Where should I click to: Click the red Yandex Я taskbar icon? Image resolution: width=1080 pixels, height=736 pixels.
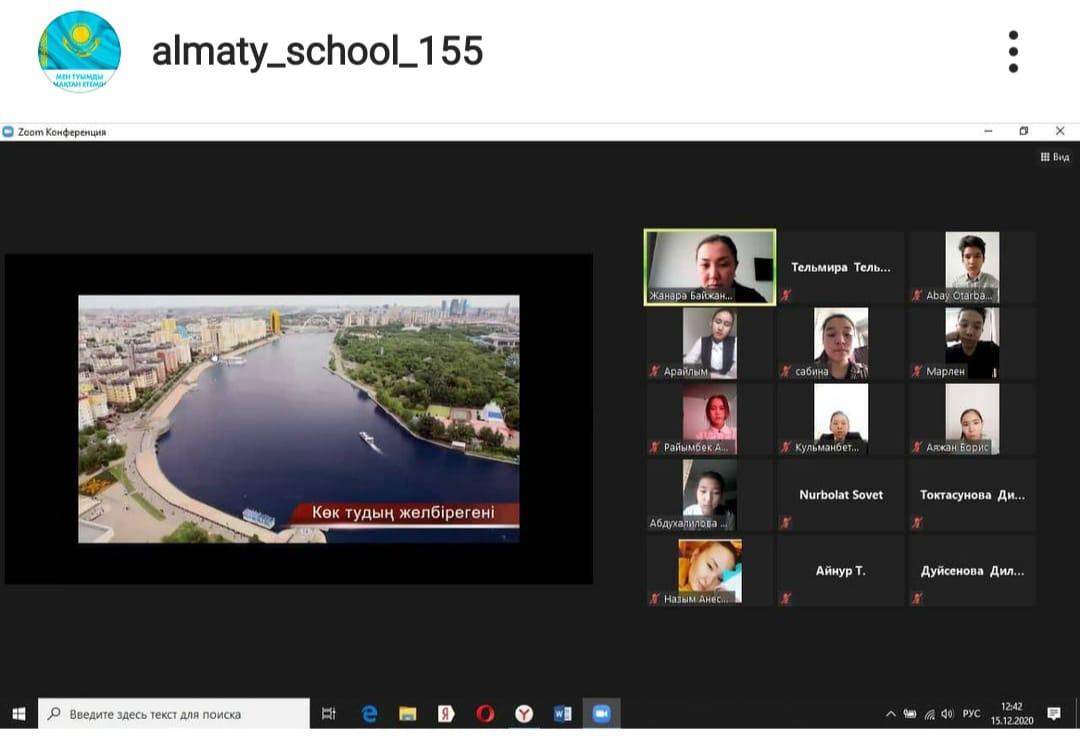pos(446,714)
